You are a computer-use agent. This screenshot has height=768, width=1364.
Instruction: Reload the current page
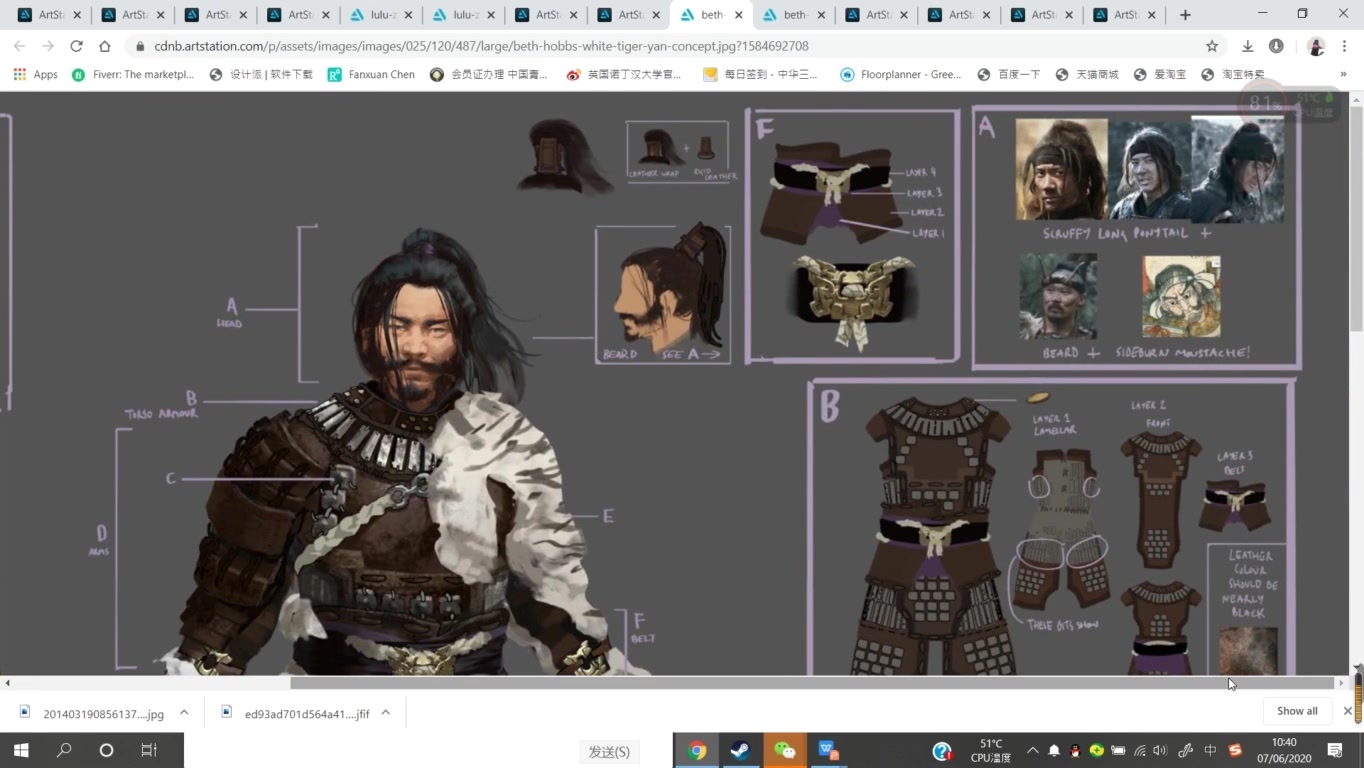(x=76, y=46)
